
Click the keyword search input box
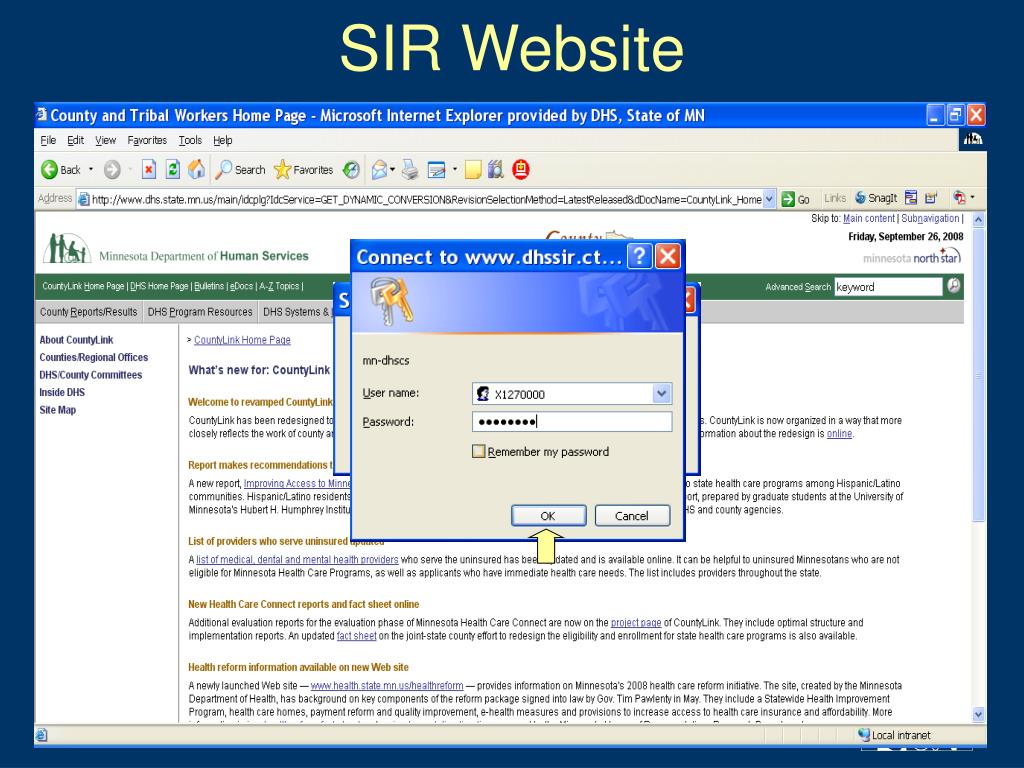pyautogui.click(x=888, y=287)
